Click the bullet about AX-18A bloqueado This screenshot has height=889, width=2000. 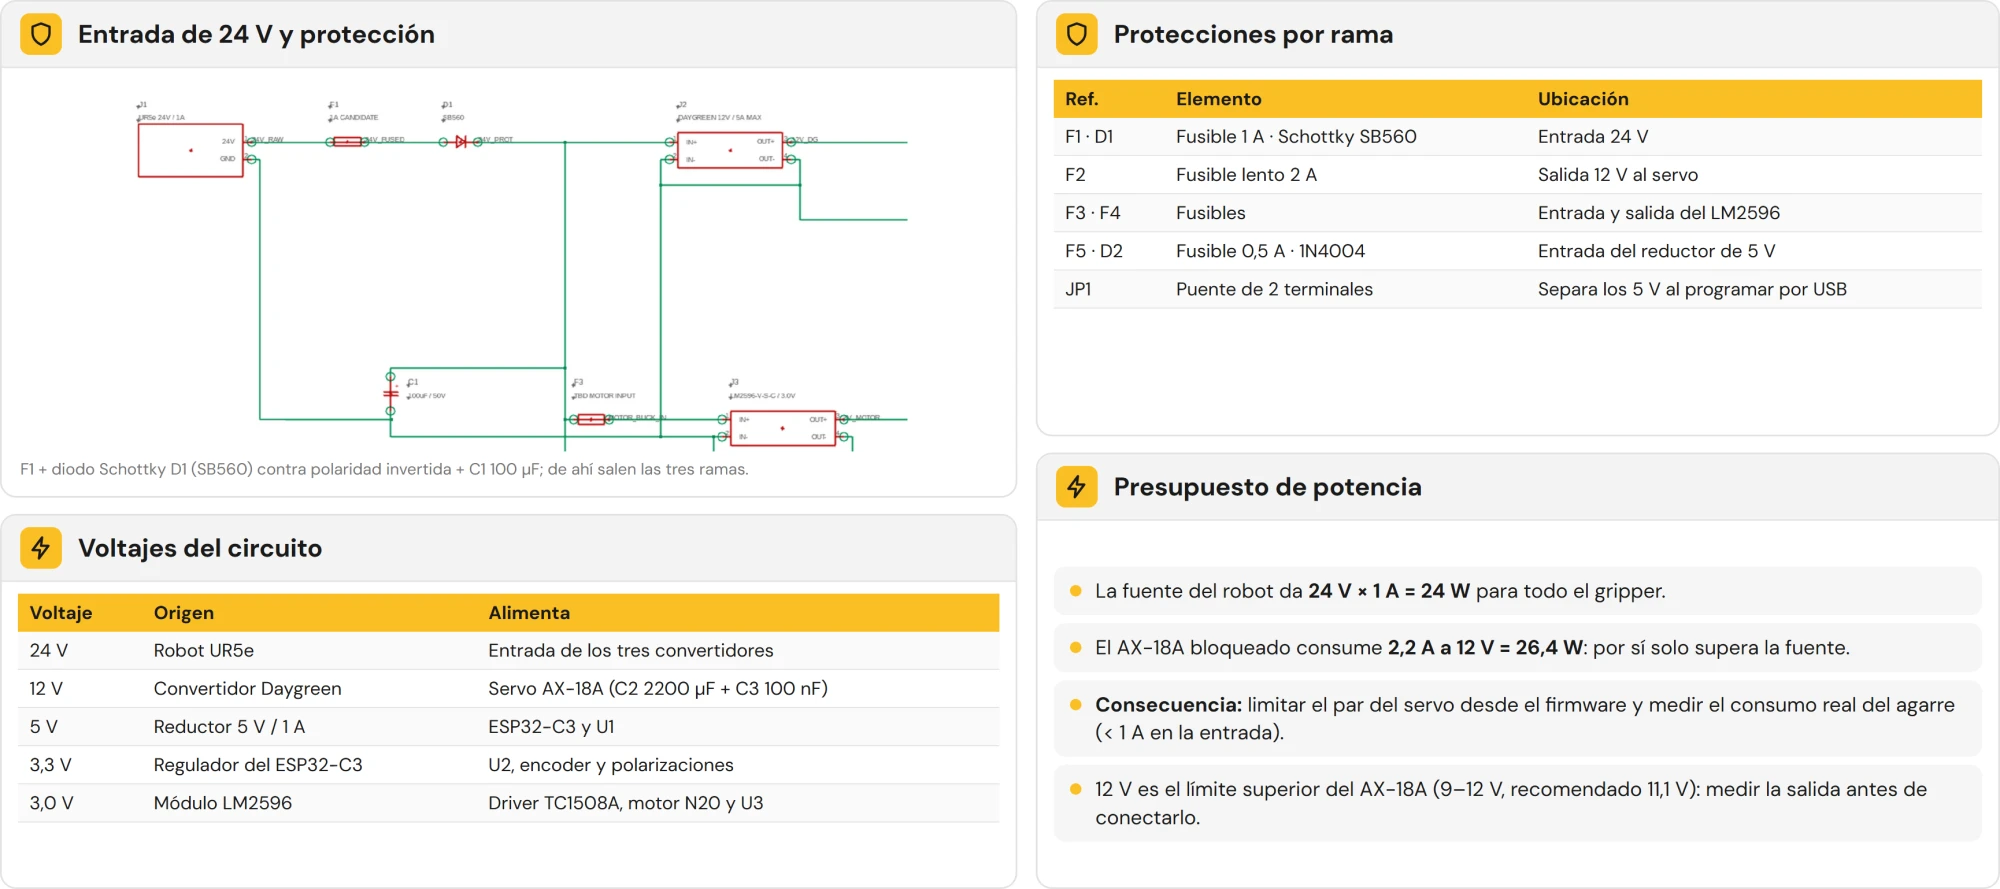point(1518,648)
